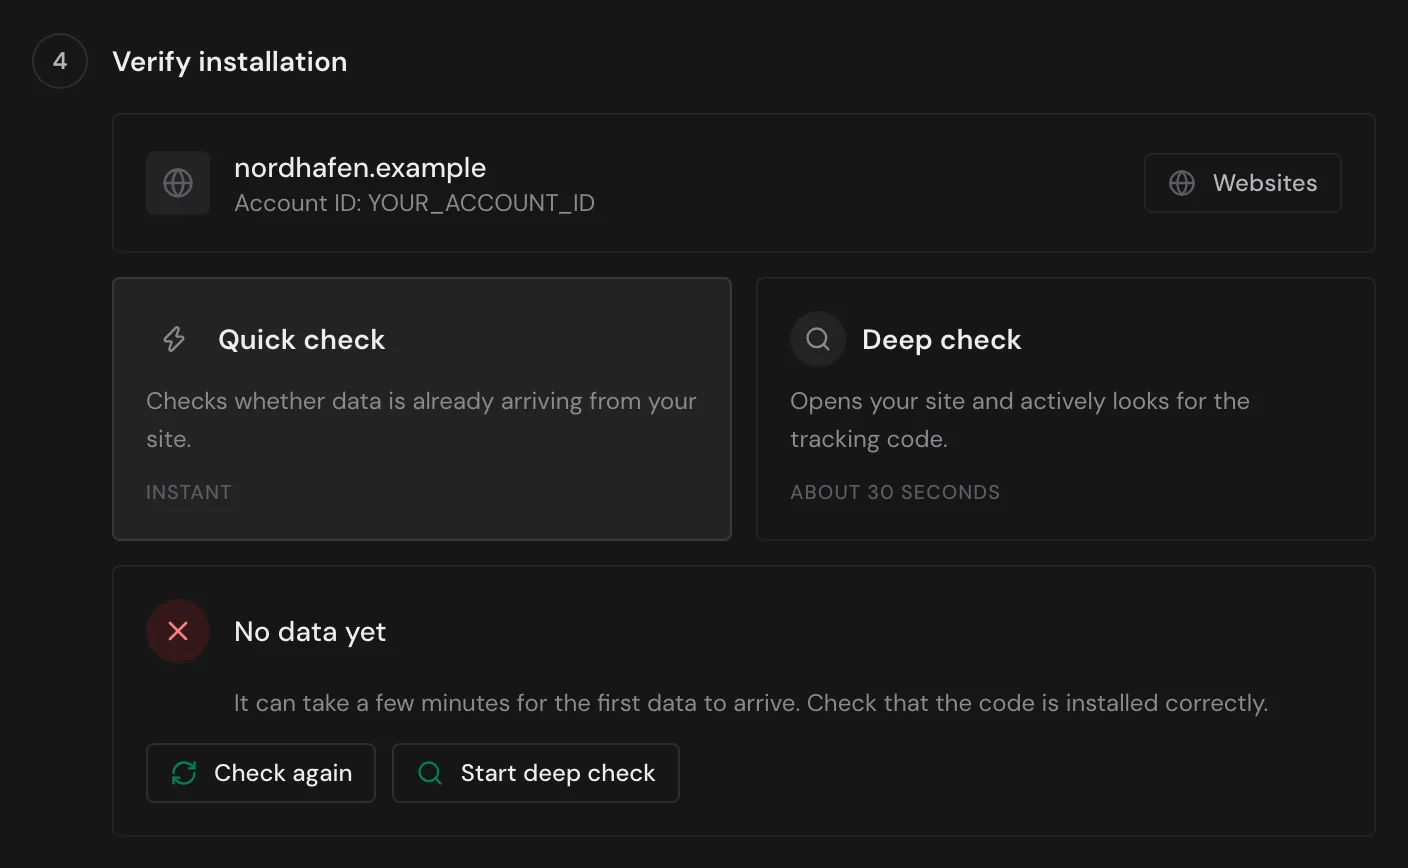Click the first-data arrival hint message

[x=751, y=703]
